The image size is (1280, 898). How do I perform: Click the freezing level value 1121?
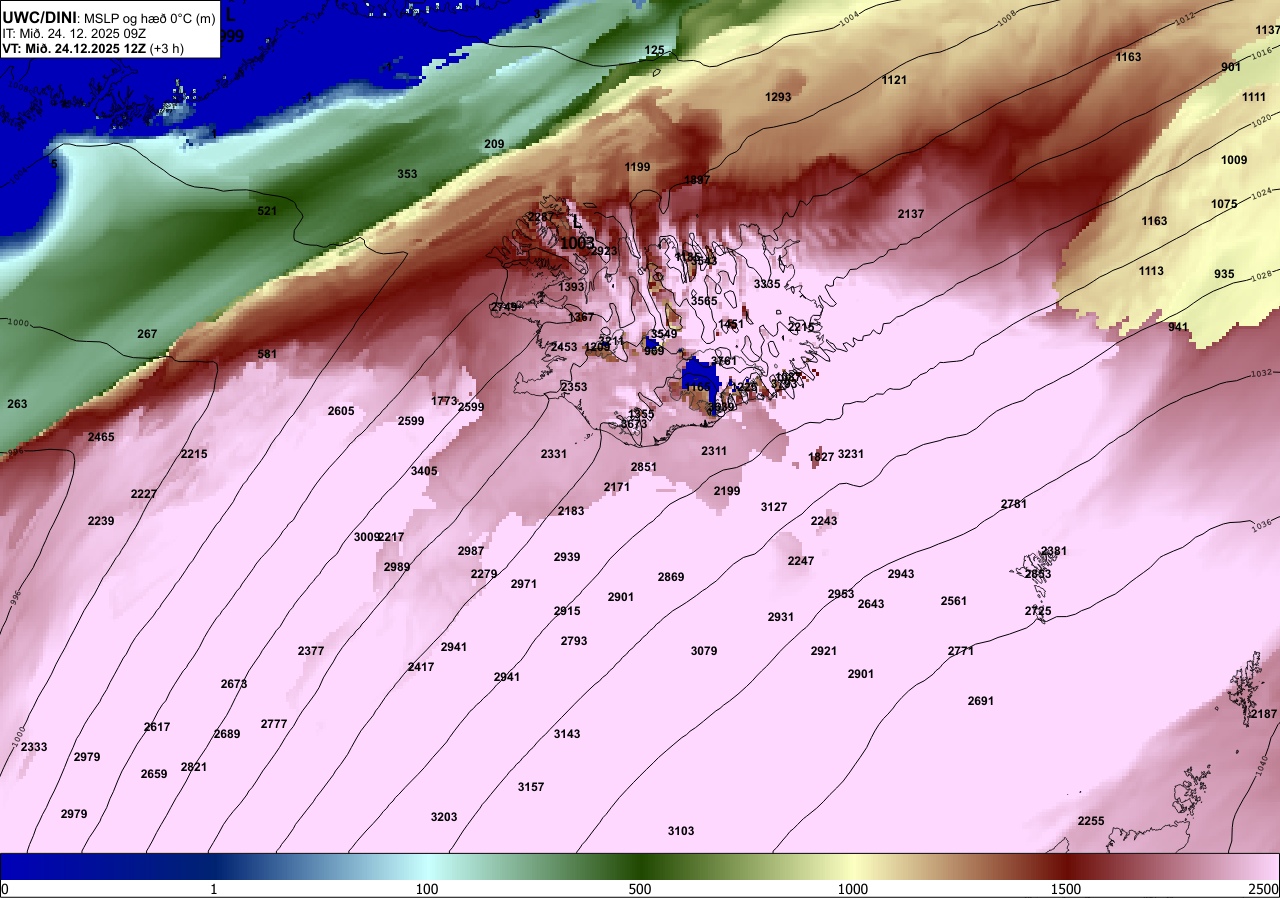[x=894, y=80]
